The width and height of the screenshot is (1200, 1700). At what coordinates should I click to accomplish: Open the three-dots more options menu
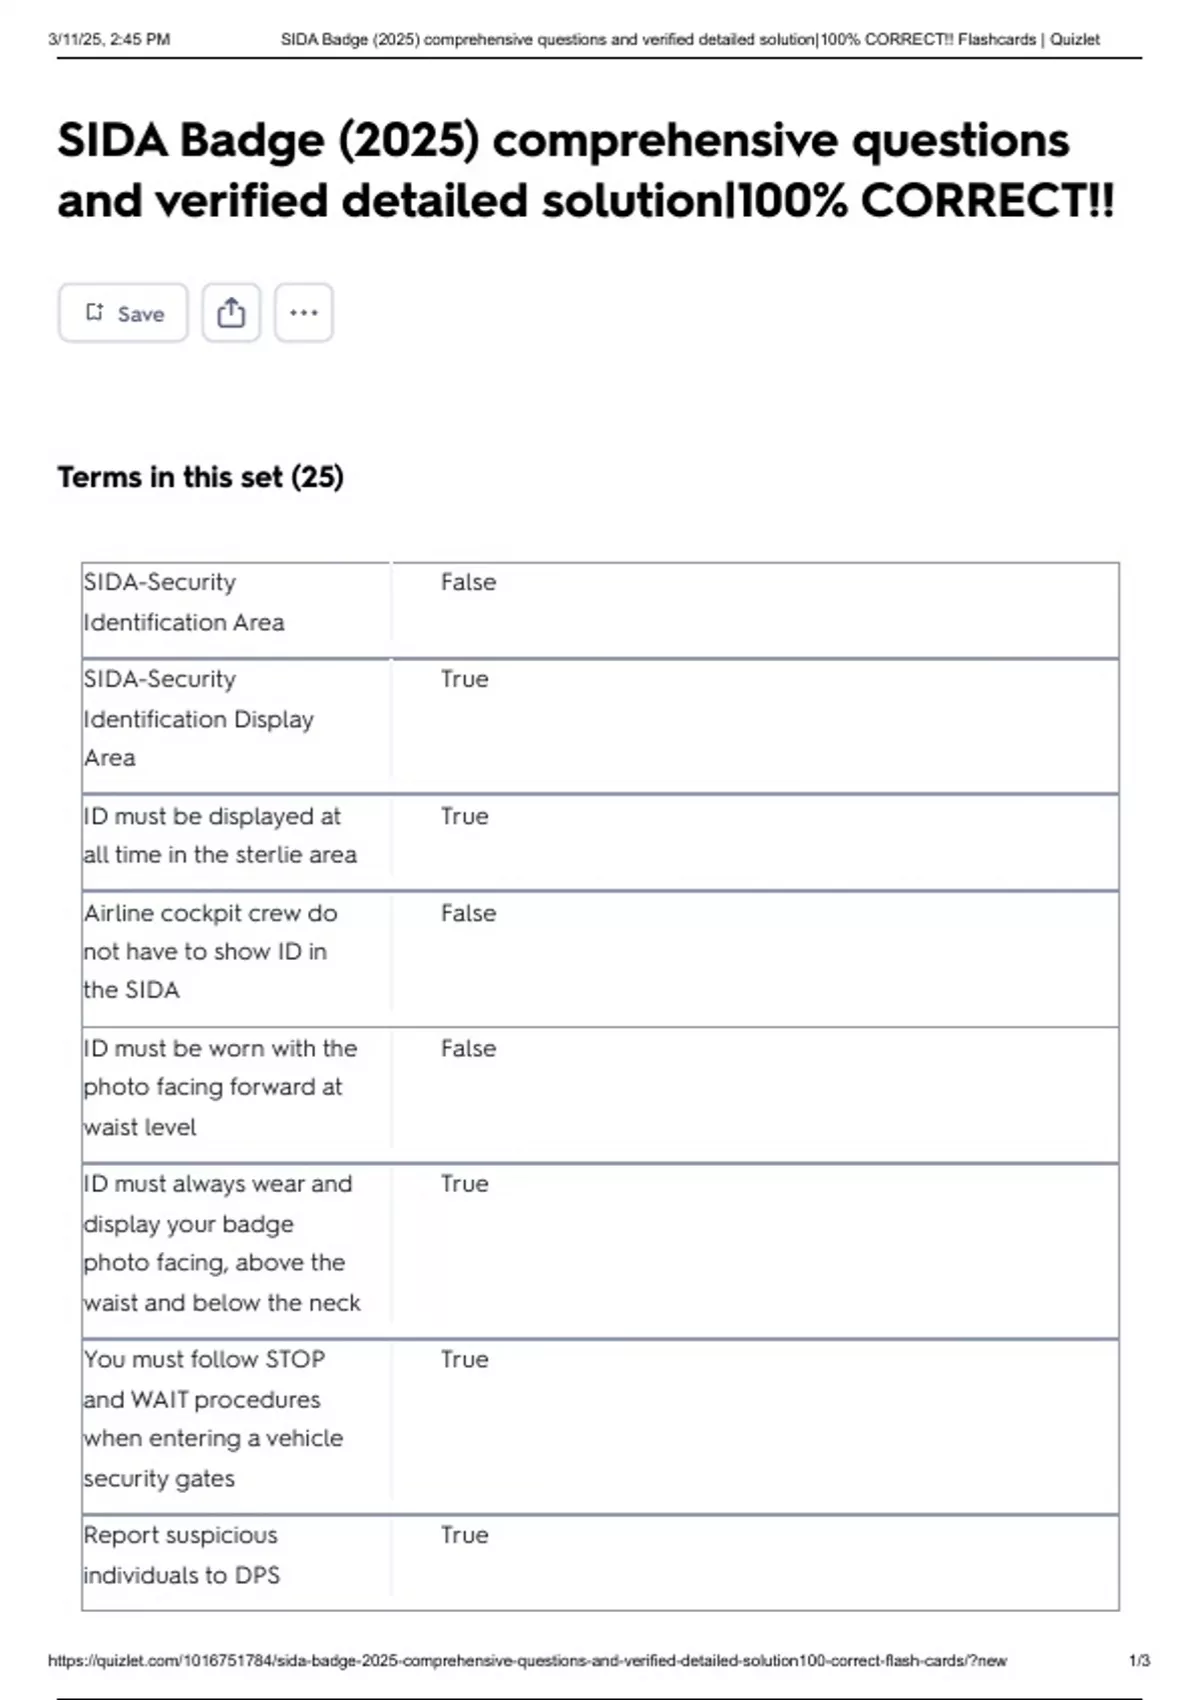pyautogui.click(x=304, y=313)
